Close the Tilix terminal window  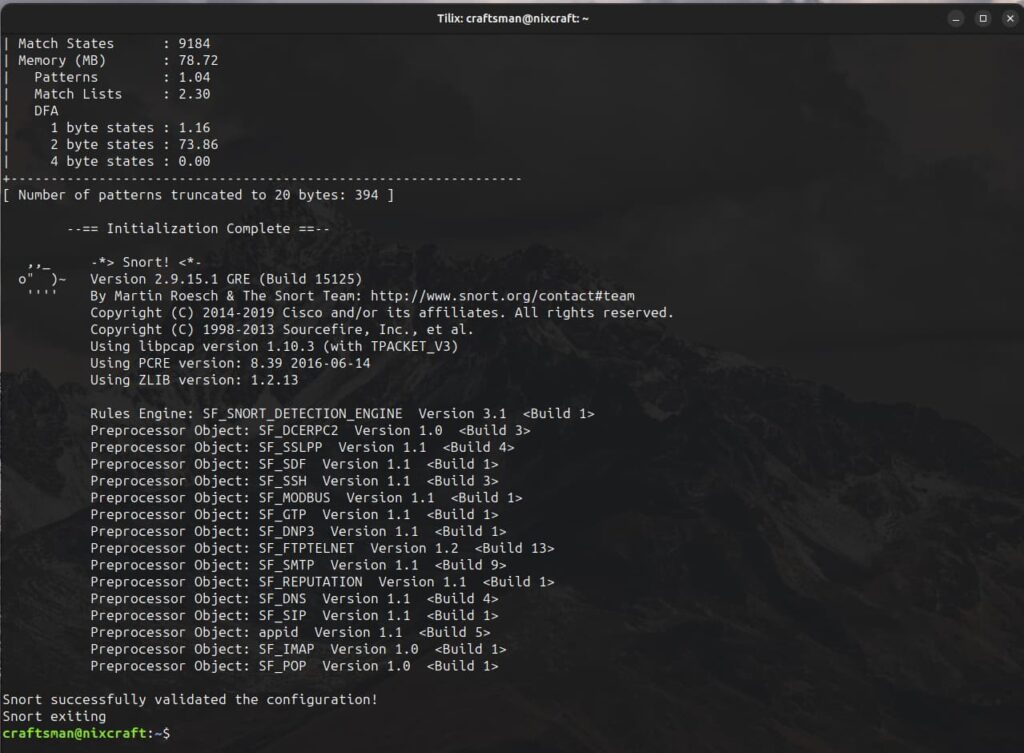point(1010,18)
